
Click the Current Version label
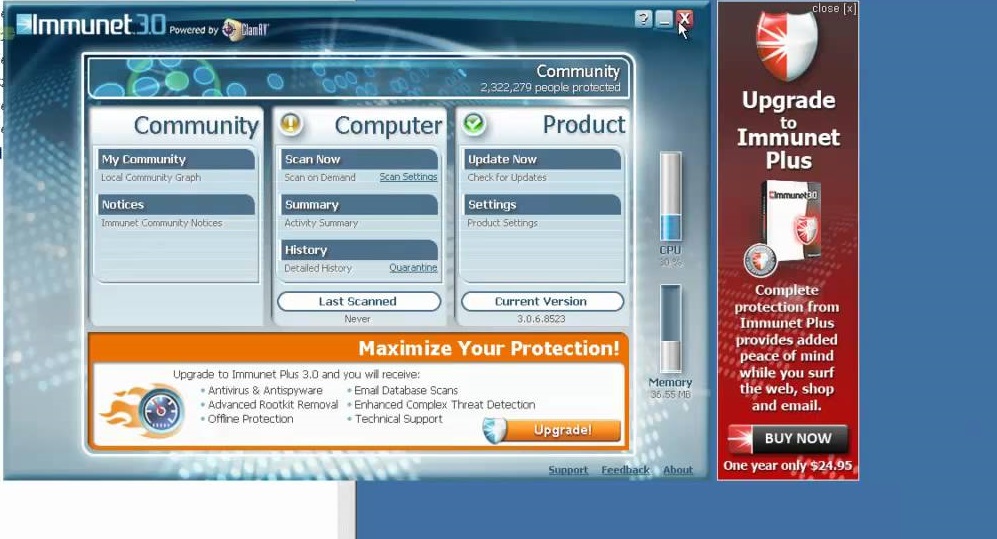tap(542, 301)
